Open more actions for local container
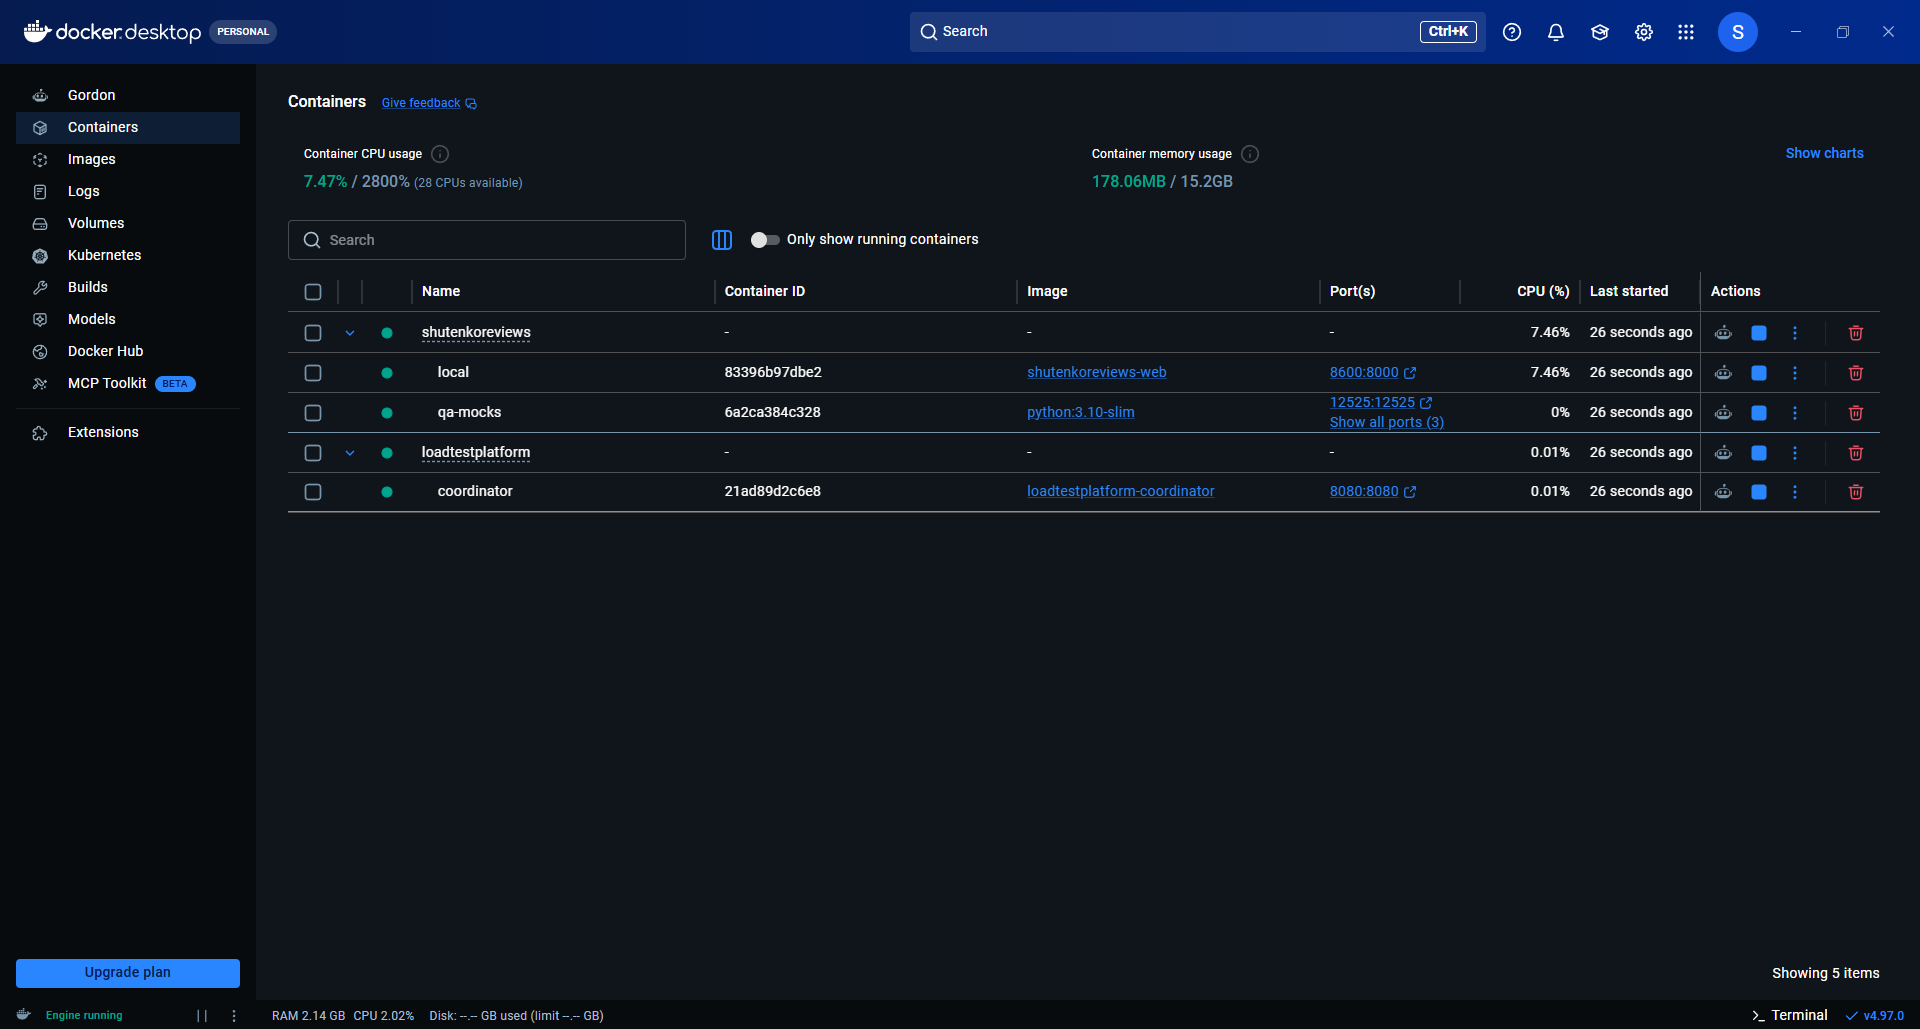 pyautogui.click(x=1795, y=373)
